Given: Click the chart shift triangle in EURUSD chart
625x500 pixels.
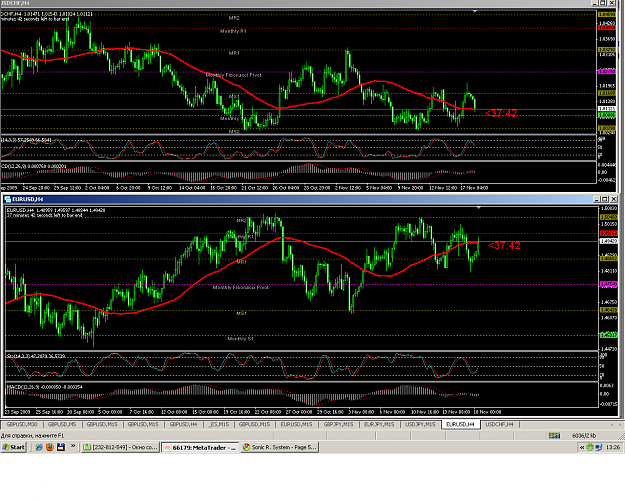Looking at the screenshot, I should pos(479,207).
